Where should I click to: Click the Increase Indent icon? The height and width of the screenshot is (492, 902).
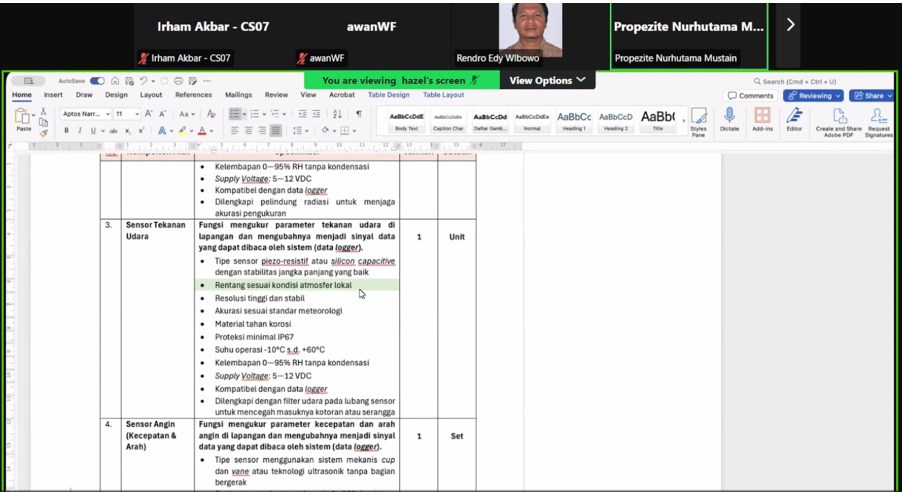tap(316, 114)
